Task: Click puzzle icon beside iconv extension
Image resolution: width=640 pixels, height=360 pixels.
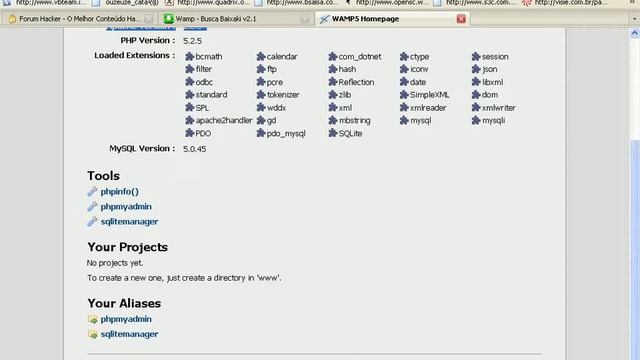Action: tap(404, 69)
